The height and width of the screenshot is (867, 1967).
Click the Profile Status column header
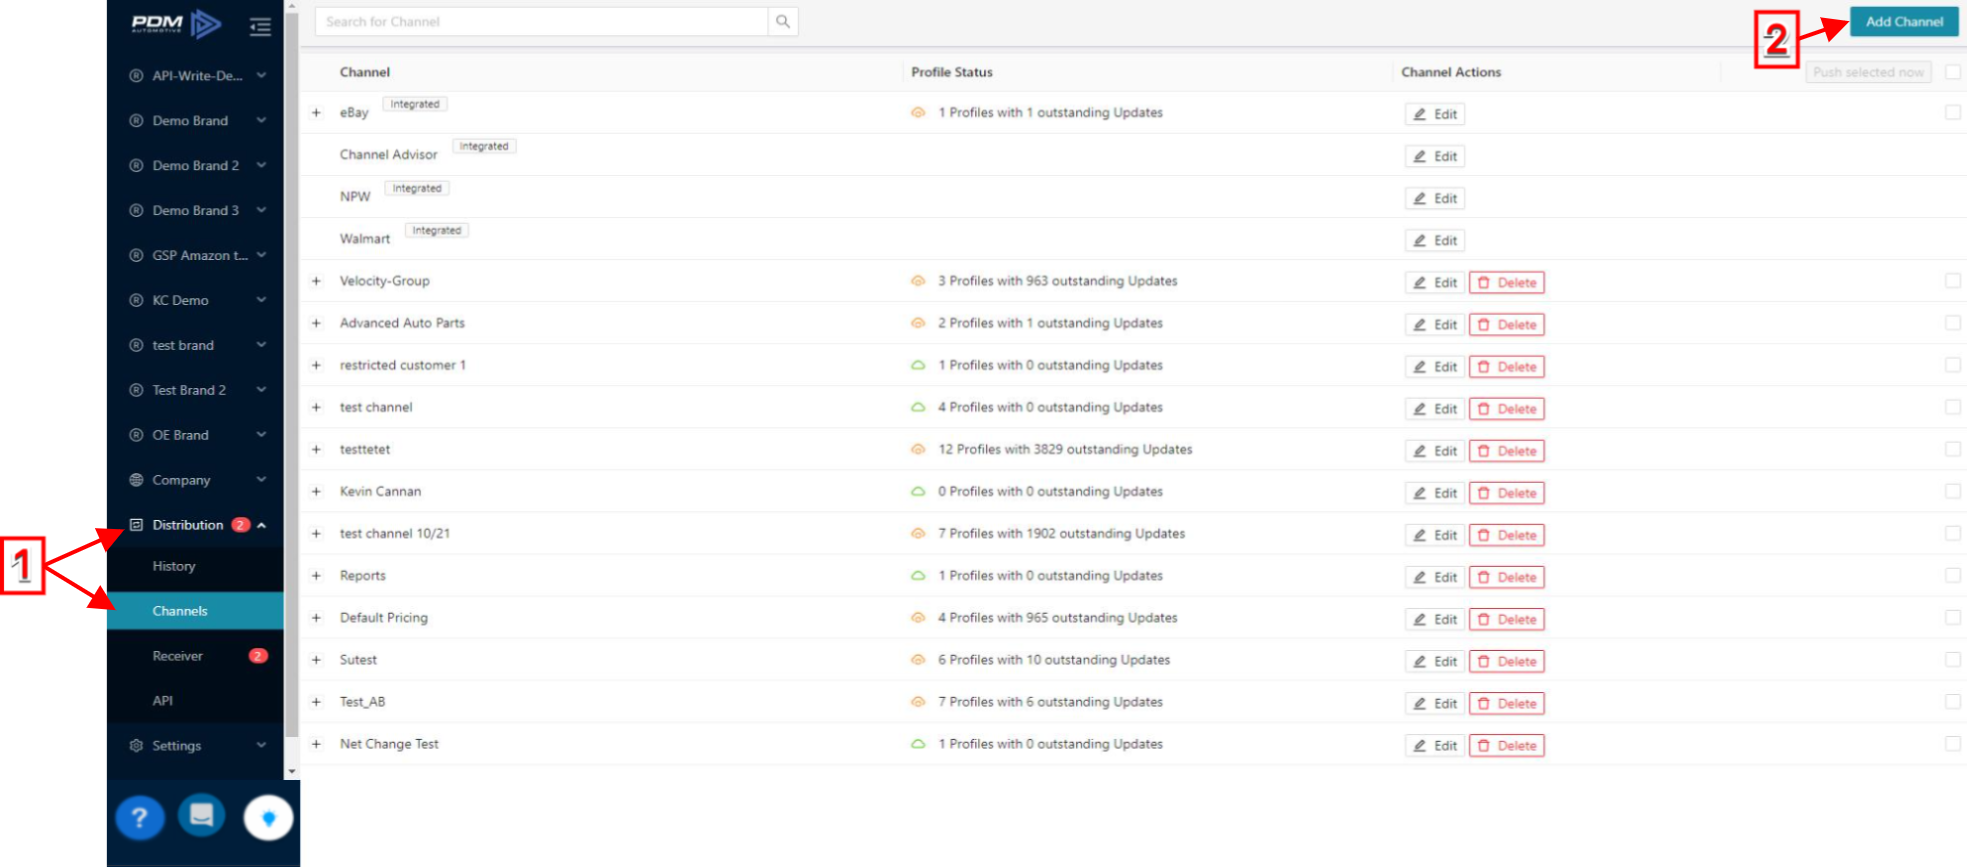pyautogui.click(x=952, y=72)
